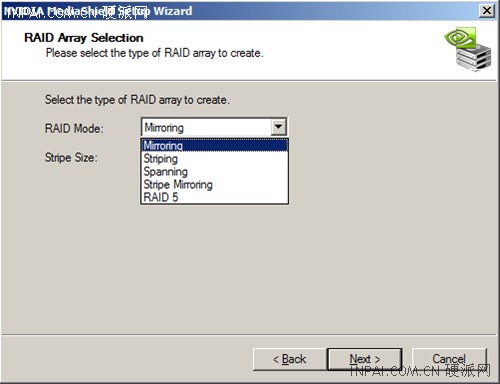Screen dimensions: 500x384
Task: Click the RAID Mode label
Action: 74,128
